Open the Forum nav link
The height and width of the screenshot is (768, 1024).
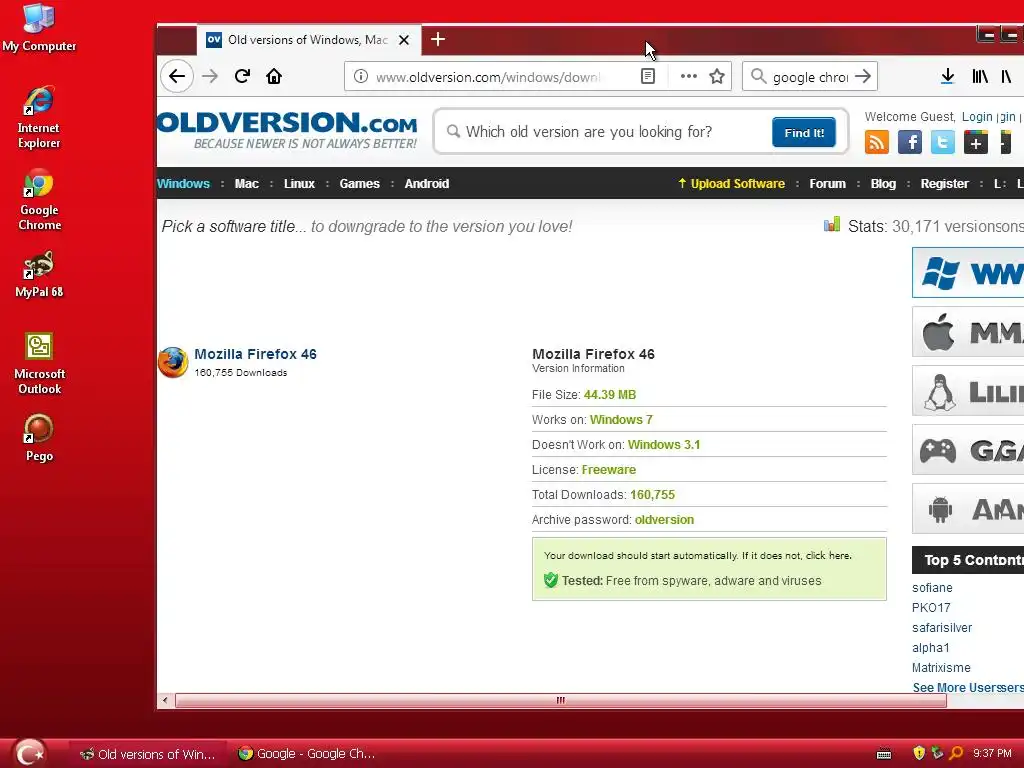[827, 184]
